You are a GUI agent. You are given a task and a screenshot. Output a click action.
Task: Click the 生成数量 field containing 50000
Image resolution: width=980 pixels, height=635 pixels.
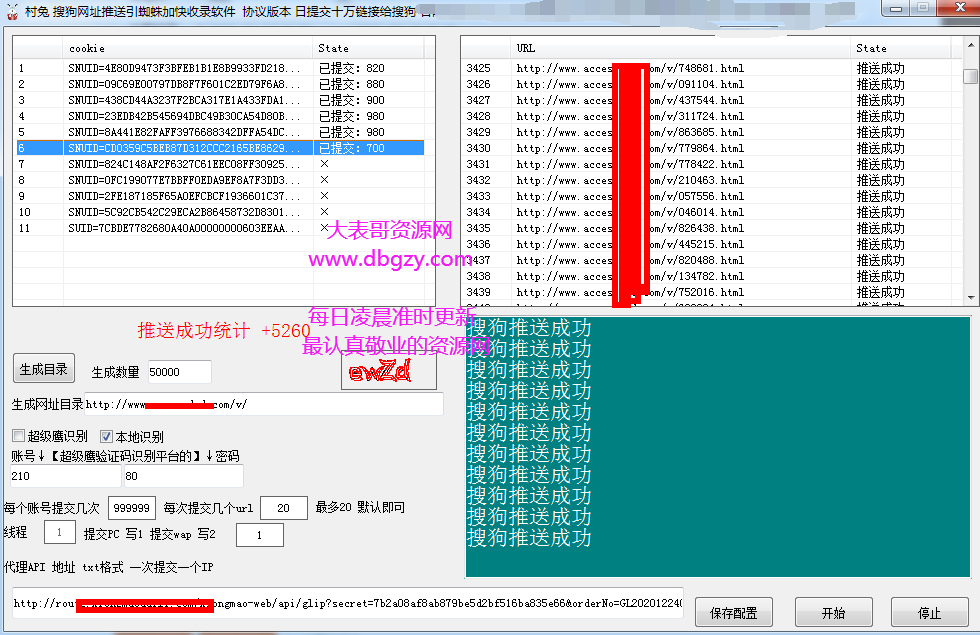[179, 372]
